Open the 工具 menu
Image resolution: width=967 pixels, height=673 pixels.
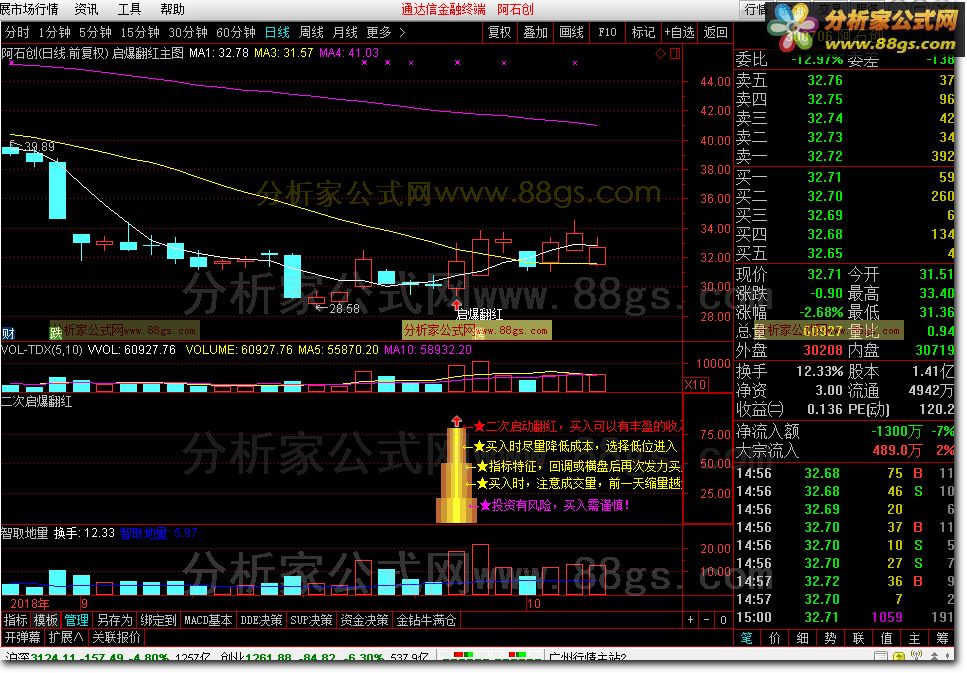click(130, 9)
